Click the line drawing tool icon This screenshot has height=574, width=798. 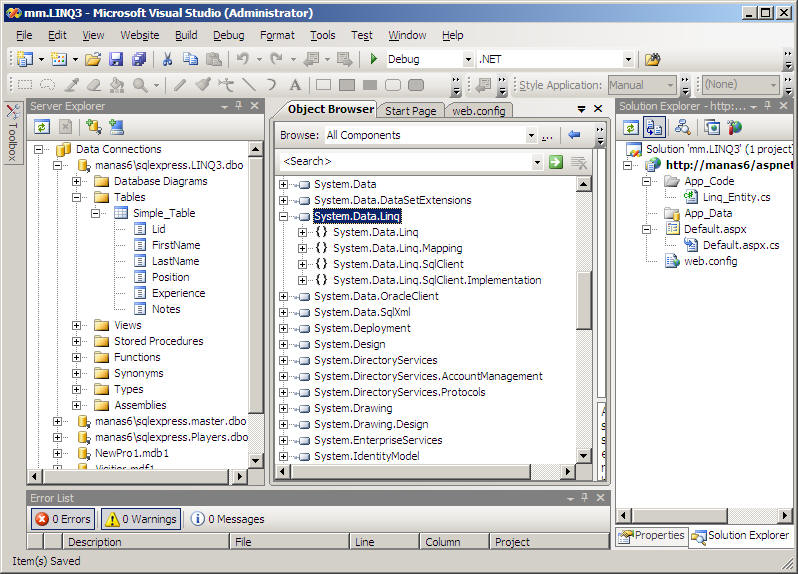click(248, 85)
